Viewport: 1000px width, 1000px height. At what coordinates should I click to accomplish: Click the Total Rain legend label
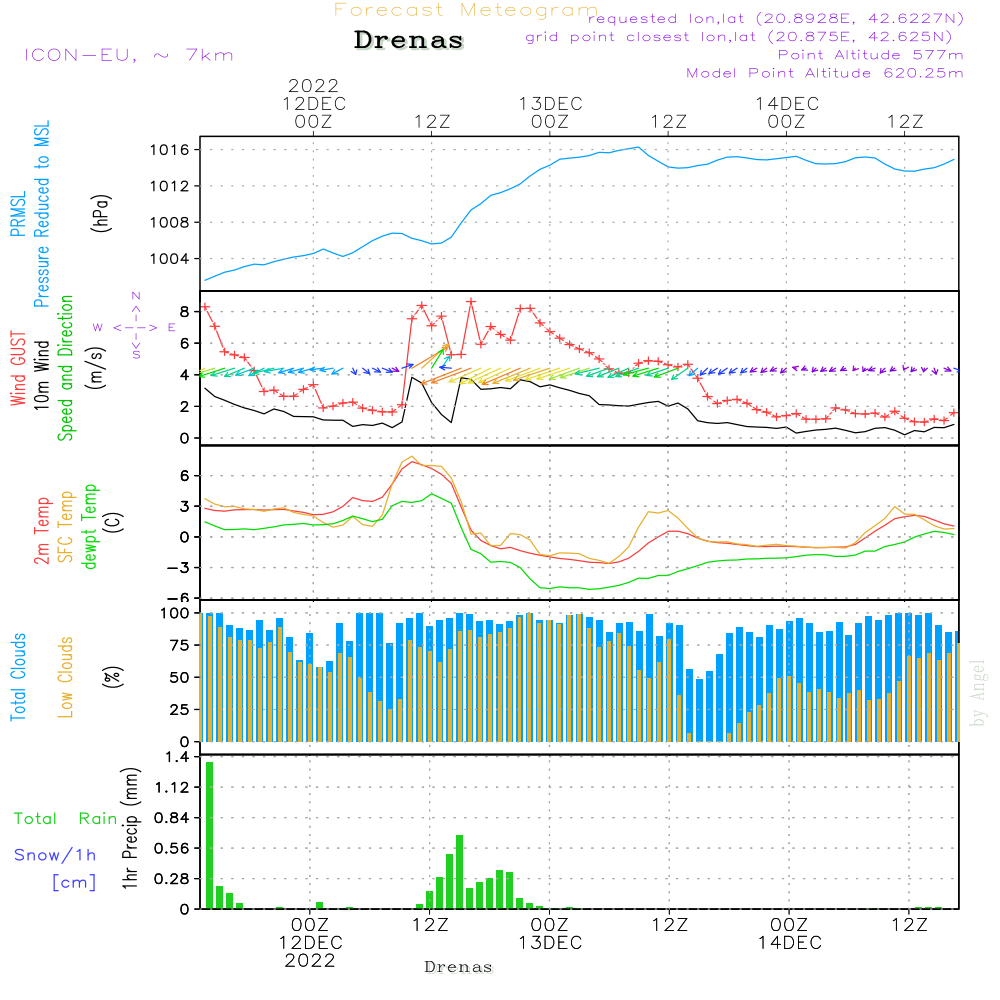(65, 818)
